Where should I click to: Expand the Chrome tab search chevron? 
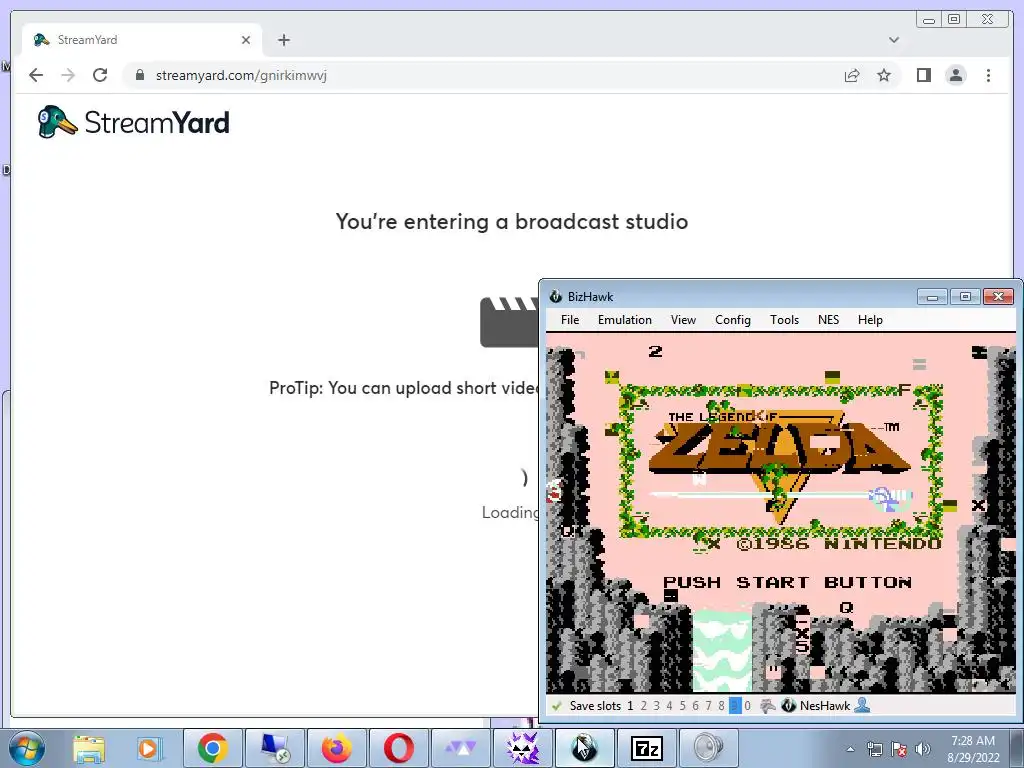click(x=893, y=40)
